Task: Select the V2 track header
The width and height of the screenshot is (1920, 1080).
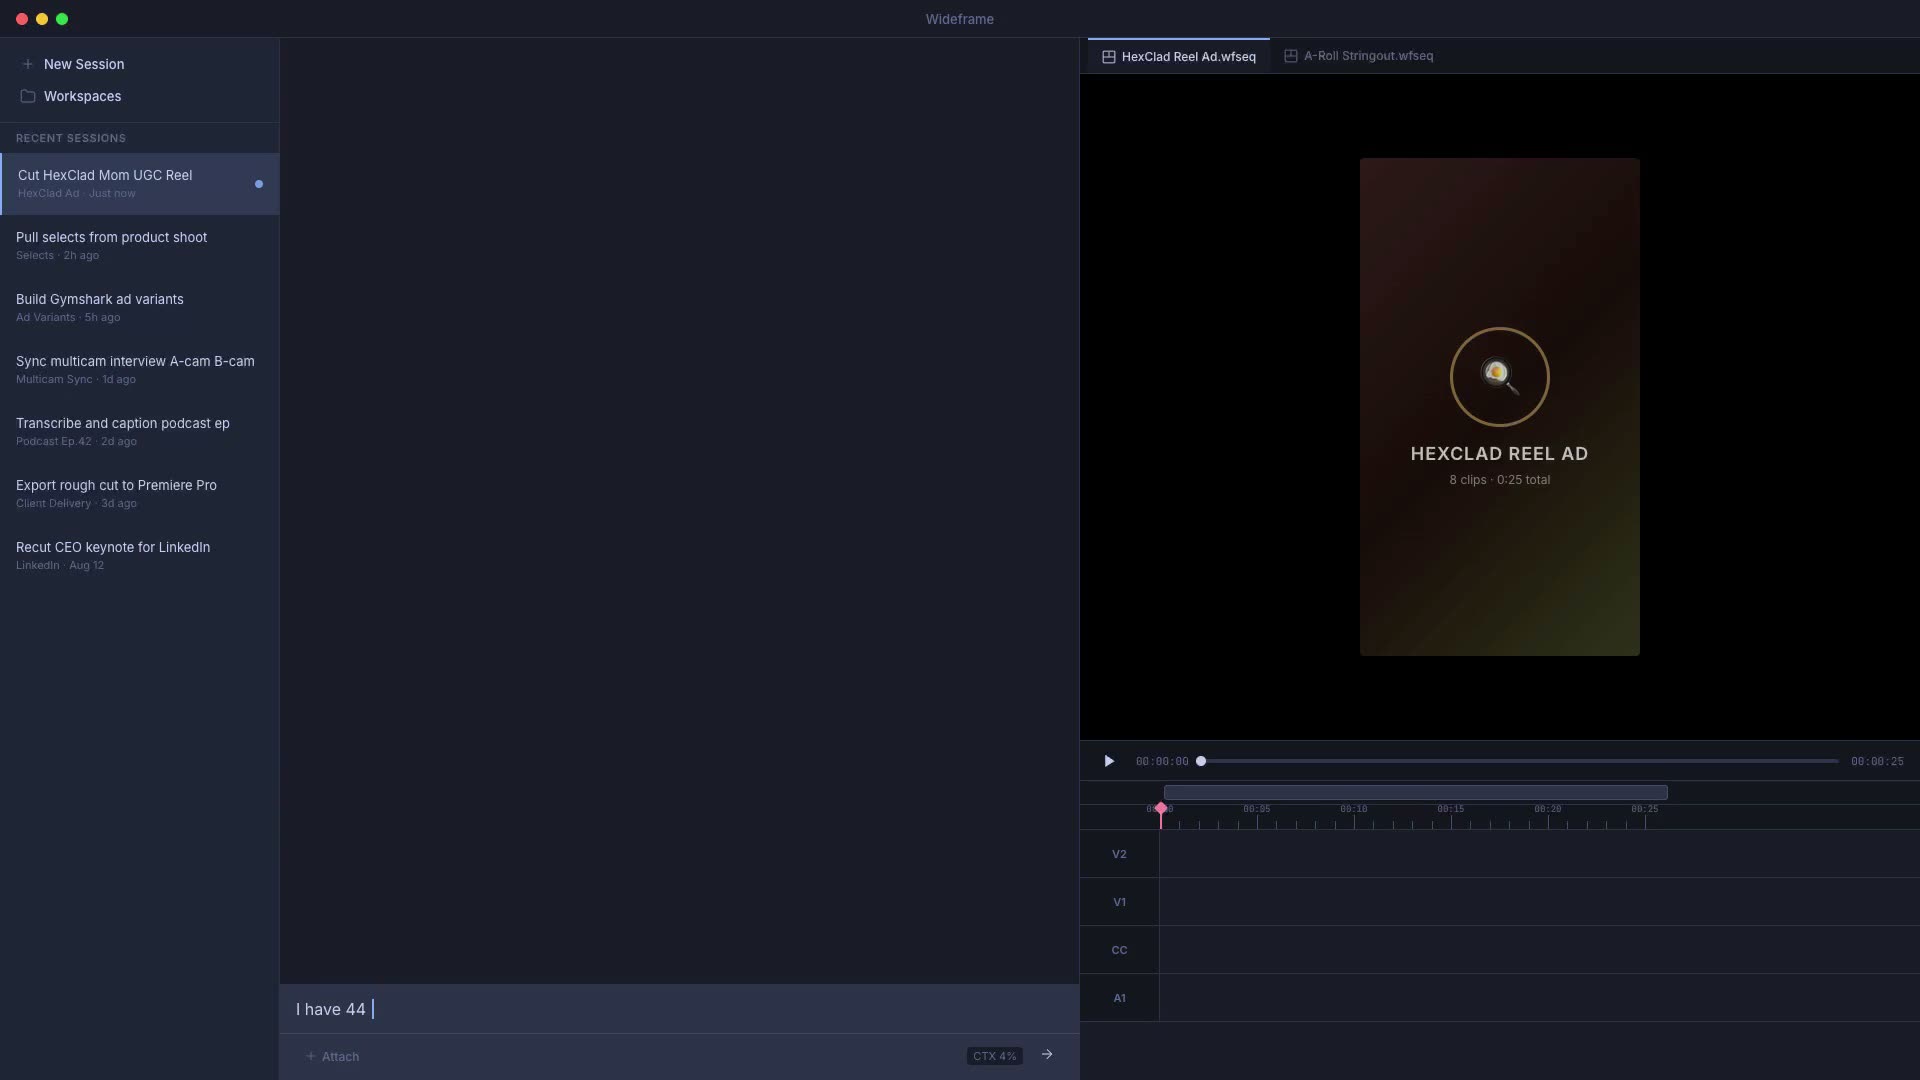Action: 1119,854
